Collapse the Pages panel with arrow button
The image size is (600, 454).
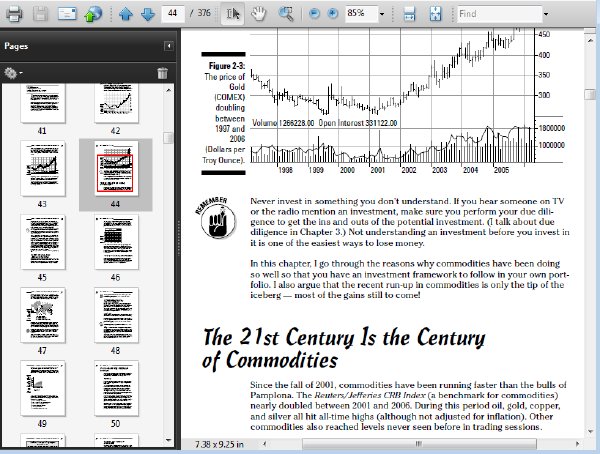168,46
